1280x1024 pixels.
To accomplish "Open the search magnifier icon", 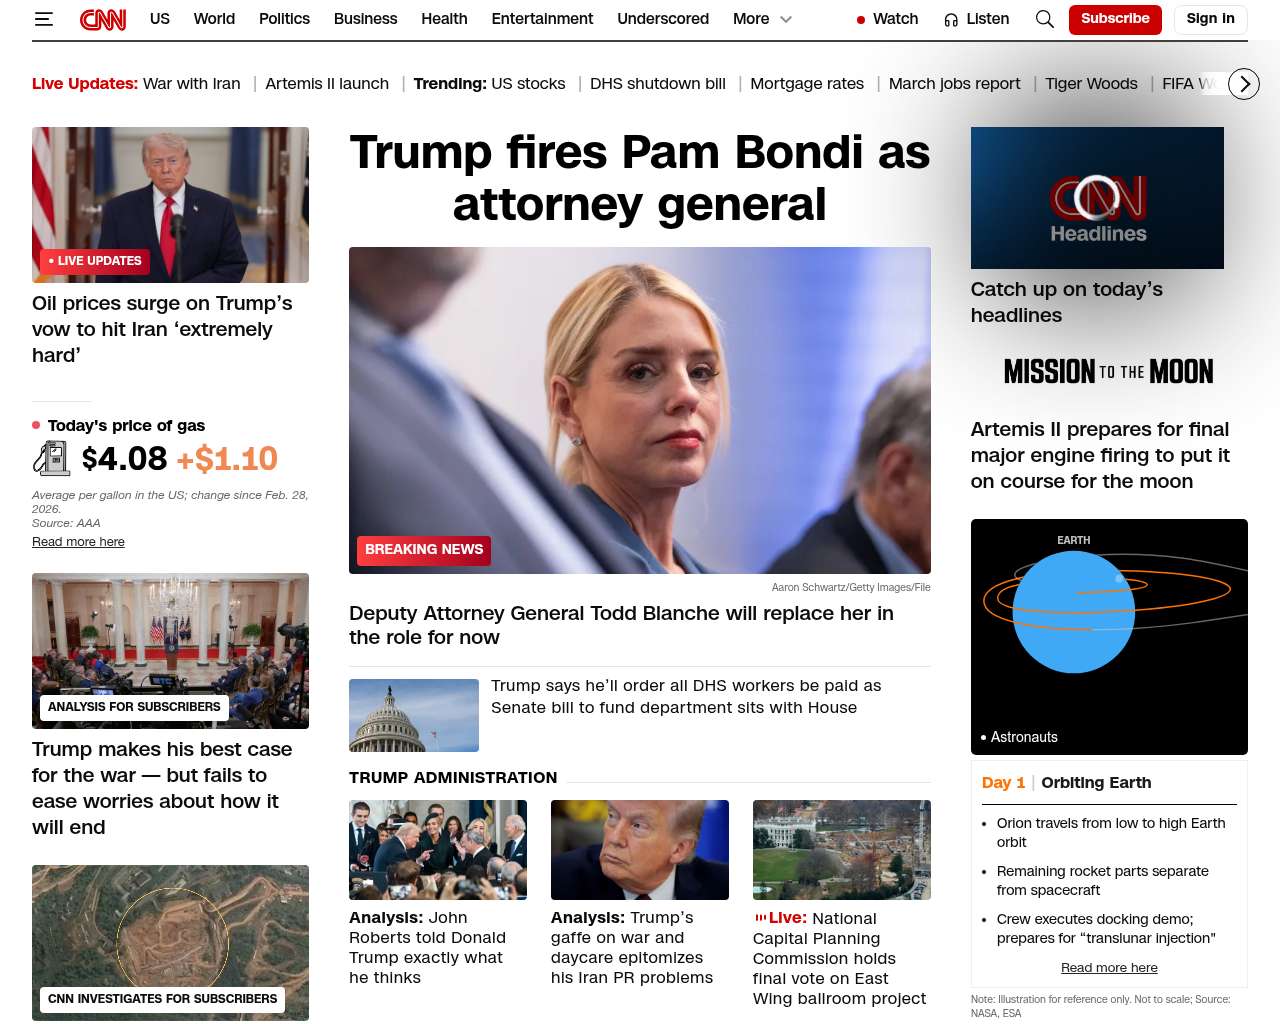I will tap(1045, 19).
